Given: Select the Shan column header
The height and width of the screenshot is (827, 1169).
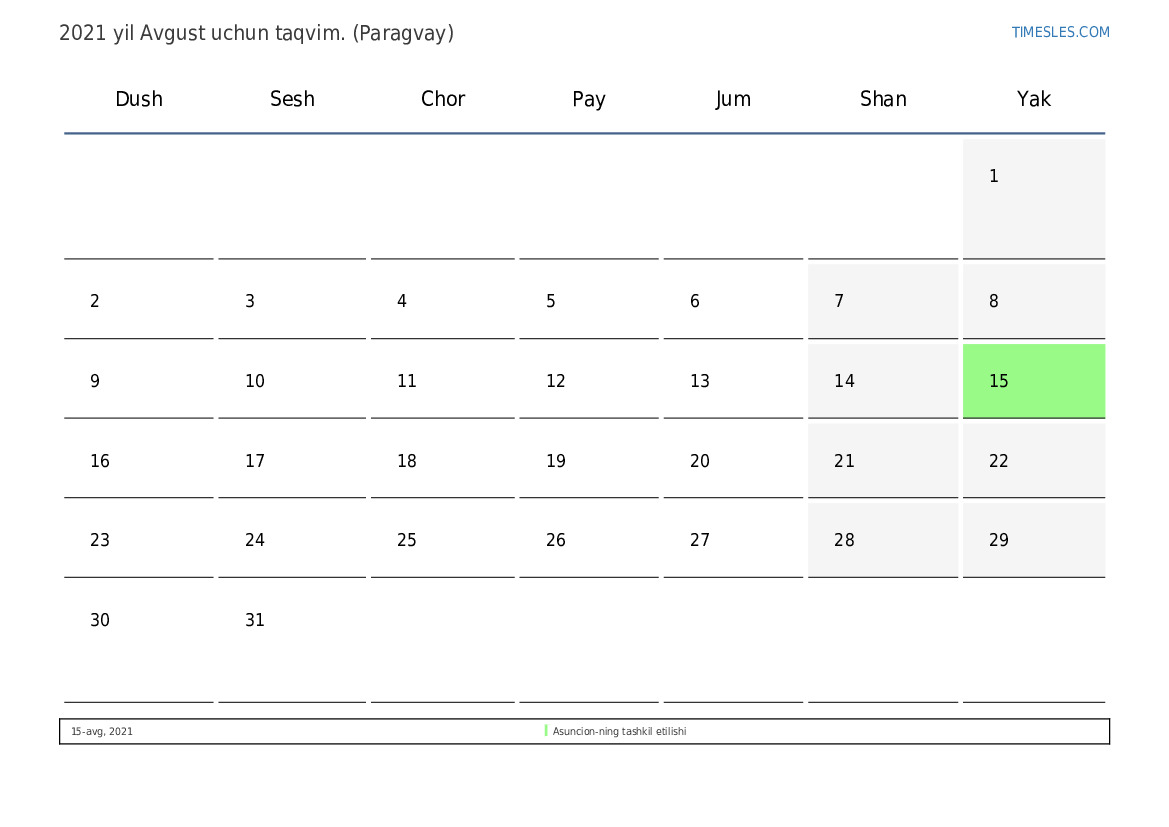Looking at the screenshot, I should 883,99.
